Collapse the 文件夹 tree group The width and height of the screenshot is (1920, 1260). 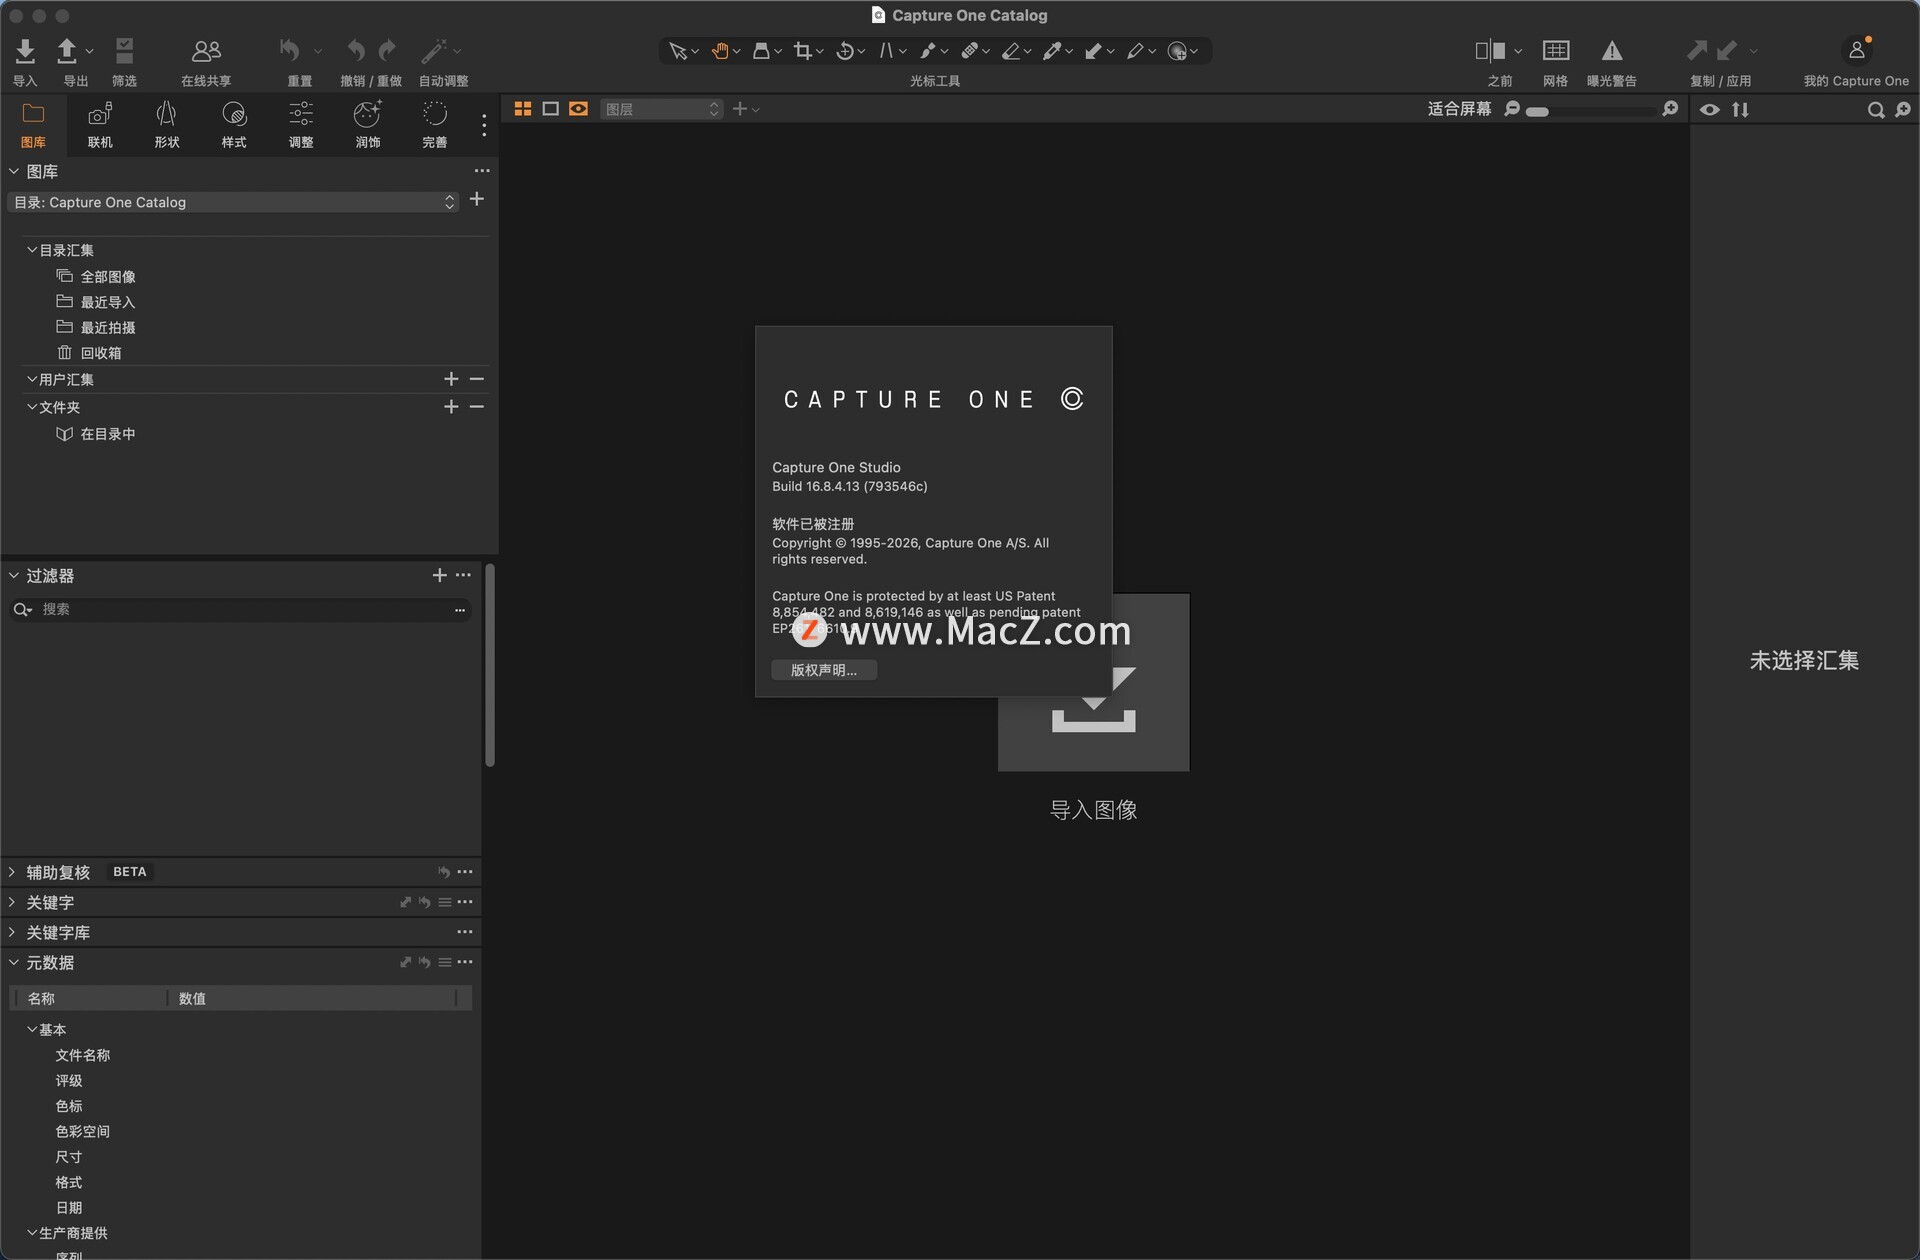pyautogui.click(x=32, y=407)
